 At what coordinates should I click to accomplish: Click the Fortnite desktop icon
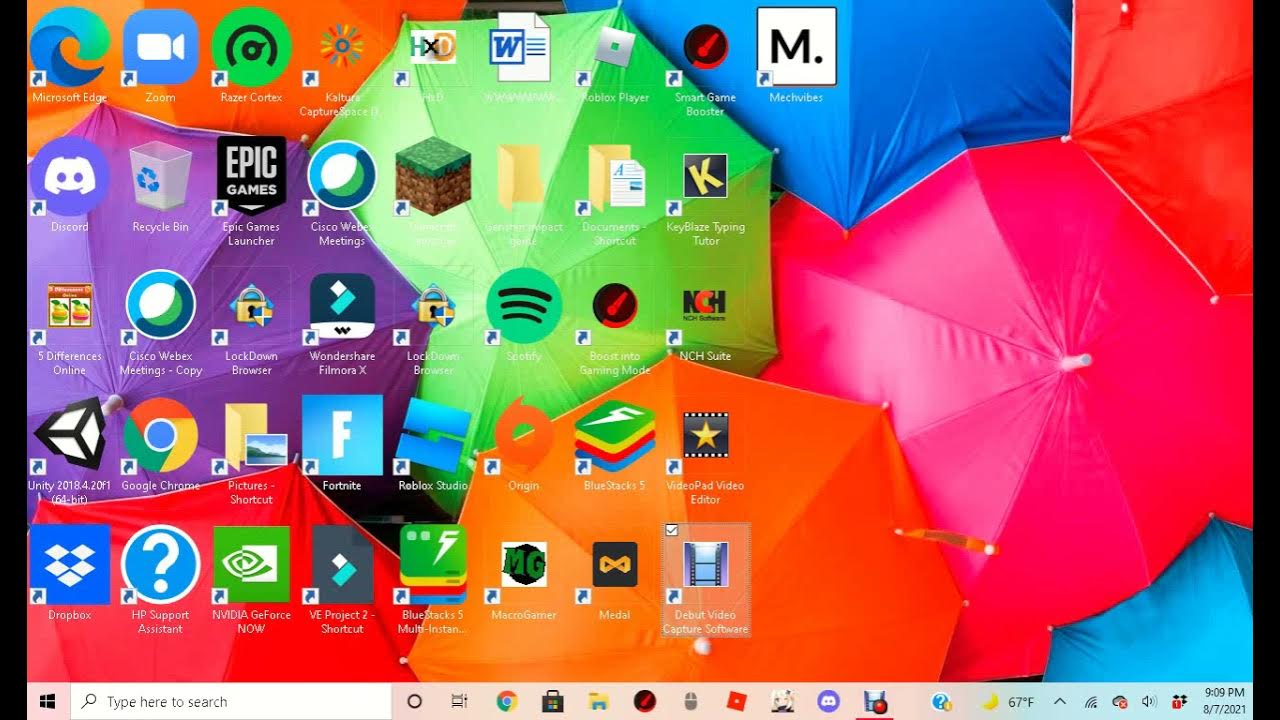(342, 435)
